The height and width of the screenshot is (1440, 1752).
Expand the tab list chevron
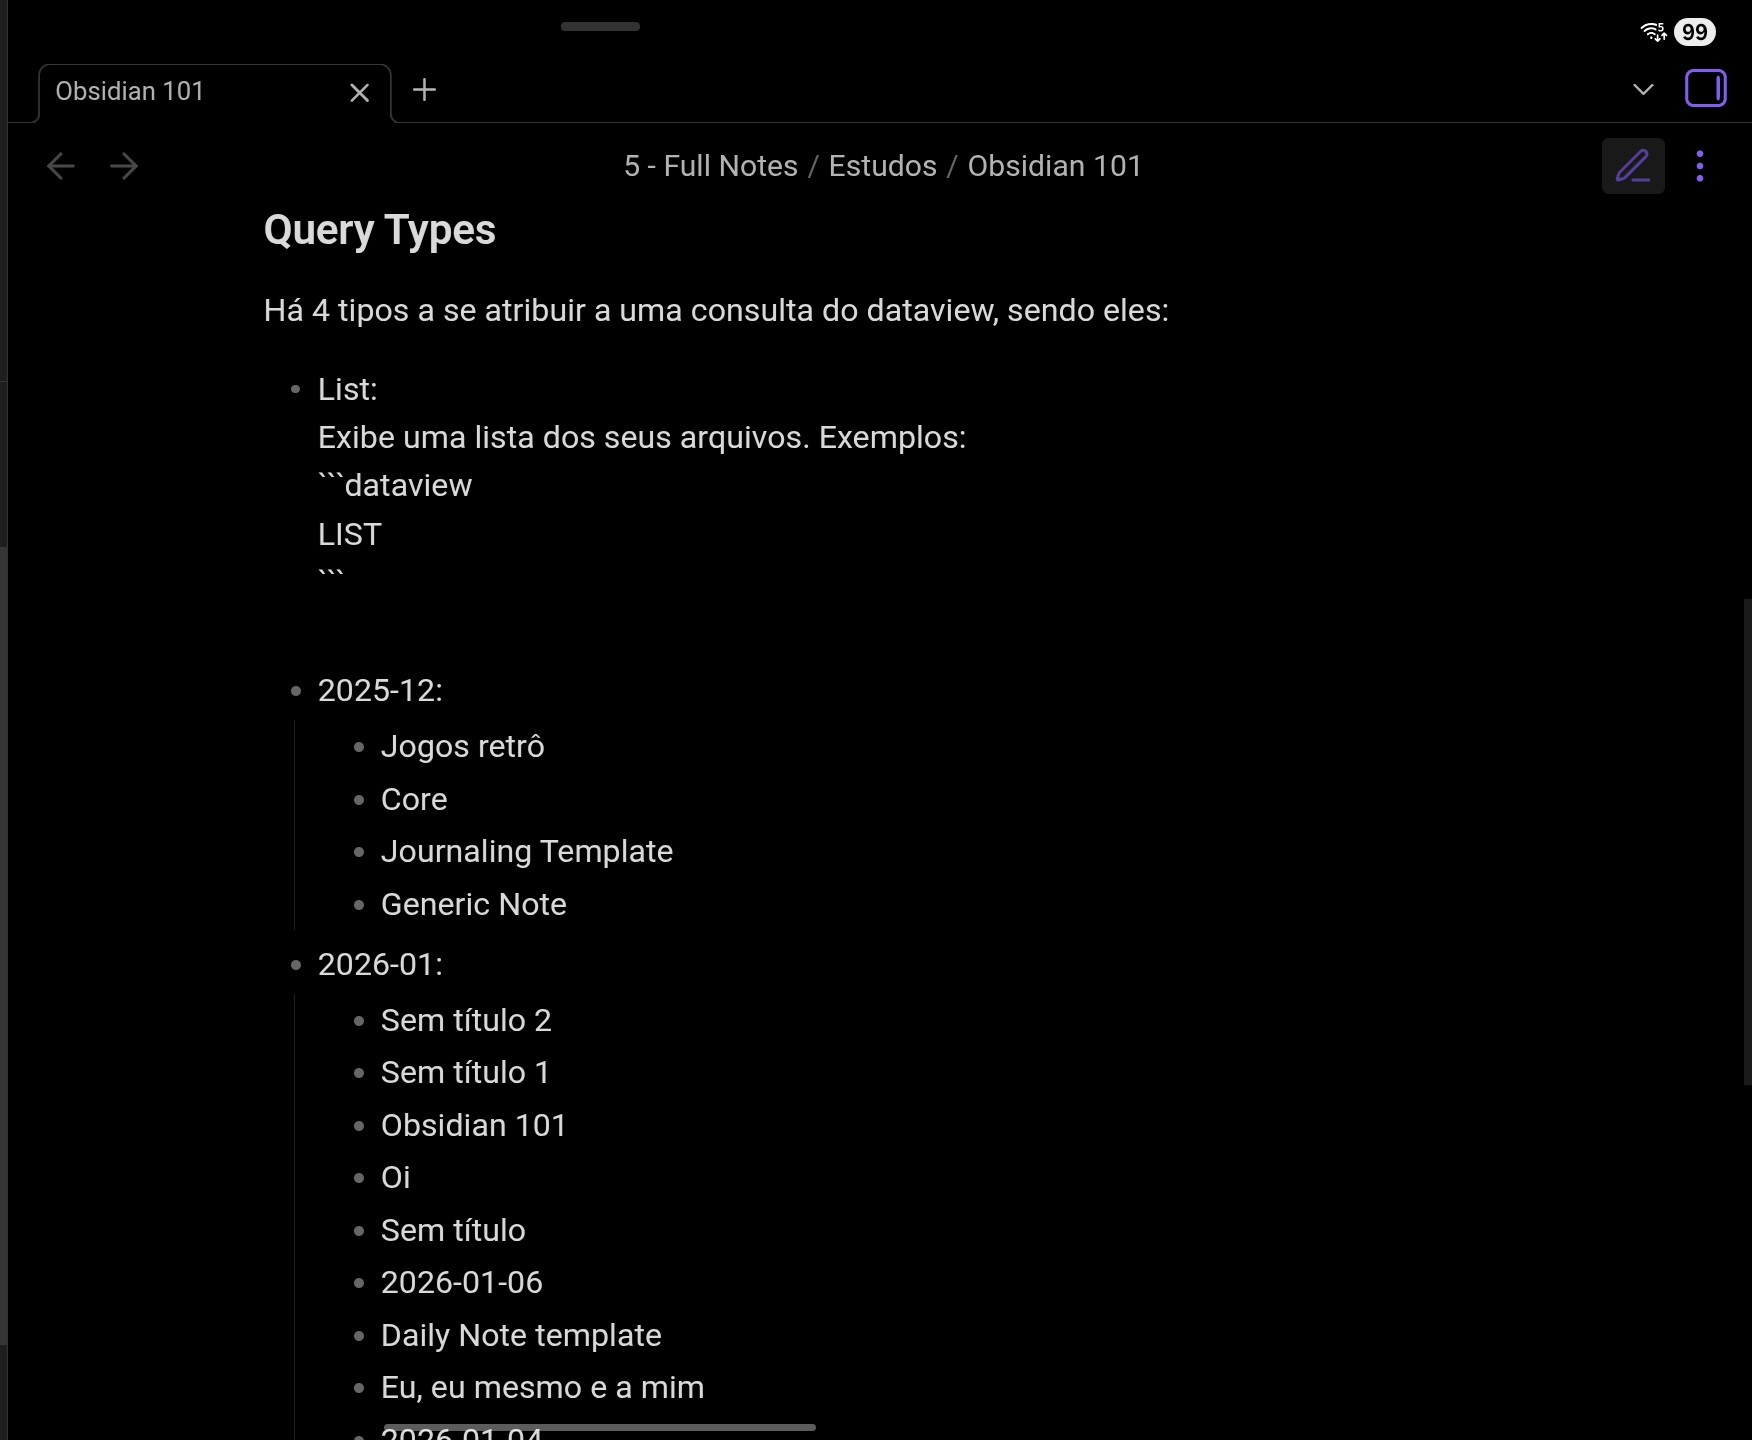(x=1642, y=90)
